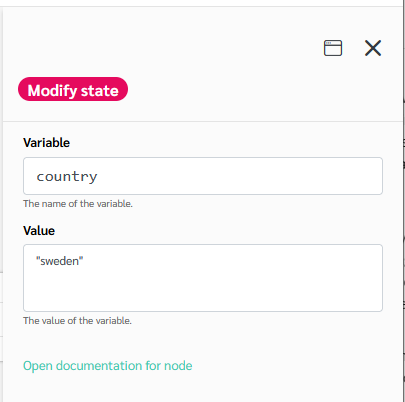Select the "country" text in Variable field
This screenshot has width=405, height=402.
point(67,176)
